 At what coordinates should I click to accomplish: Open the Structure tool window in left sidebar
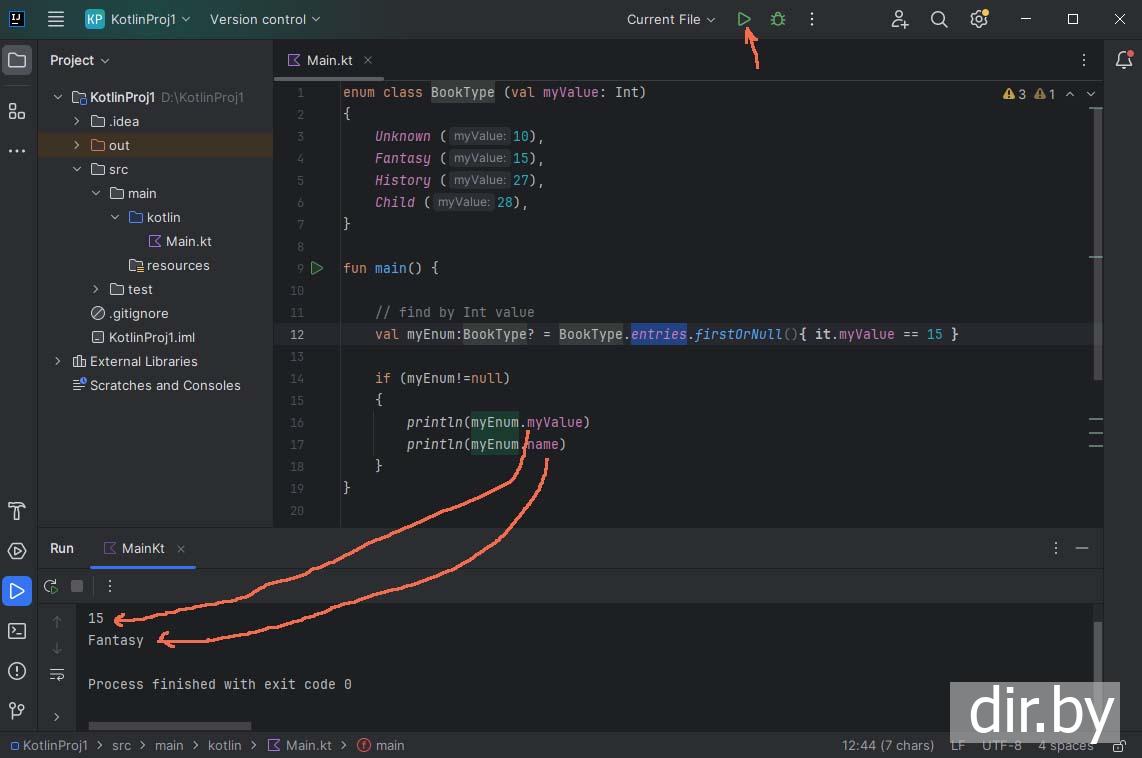pyautogui.click(x=17, y=111)
